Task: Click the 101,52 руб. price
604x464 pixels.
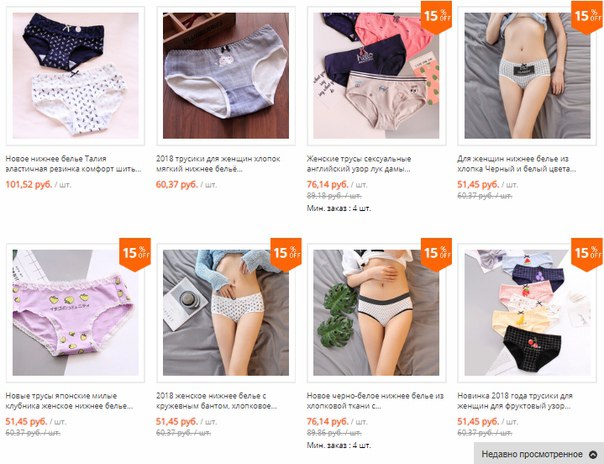Action: 29,184
